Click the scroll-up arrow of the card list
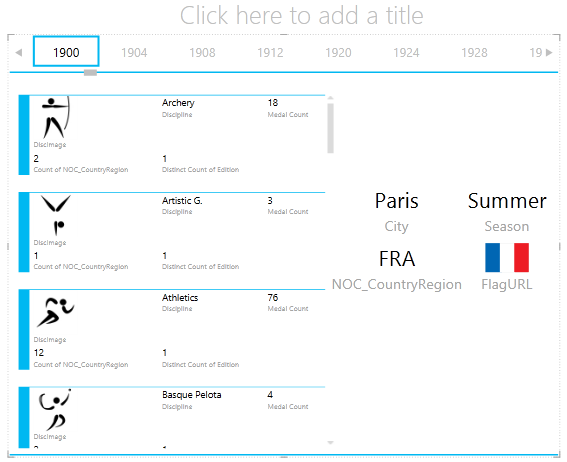The width and height of the screenshot is (567, 462). coord(330,98)
